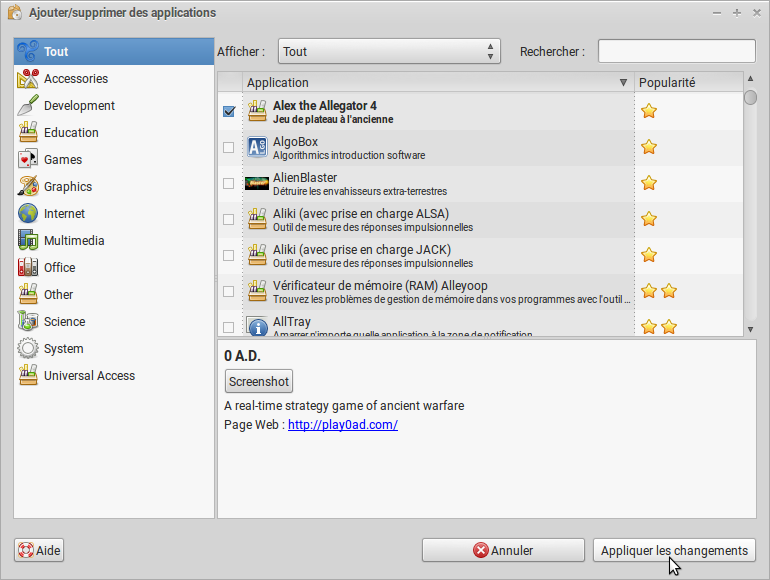Check the Aliki JACK checkbox
The height and width of the screenshot is (580, 770).
(x=228, y=255)
